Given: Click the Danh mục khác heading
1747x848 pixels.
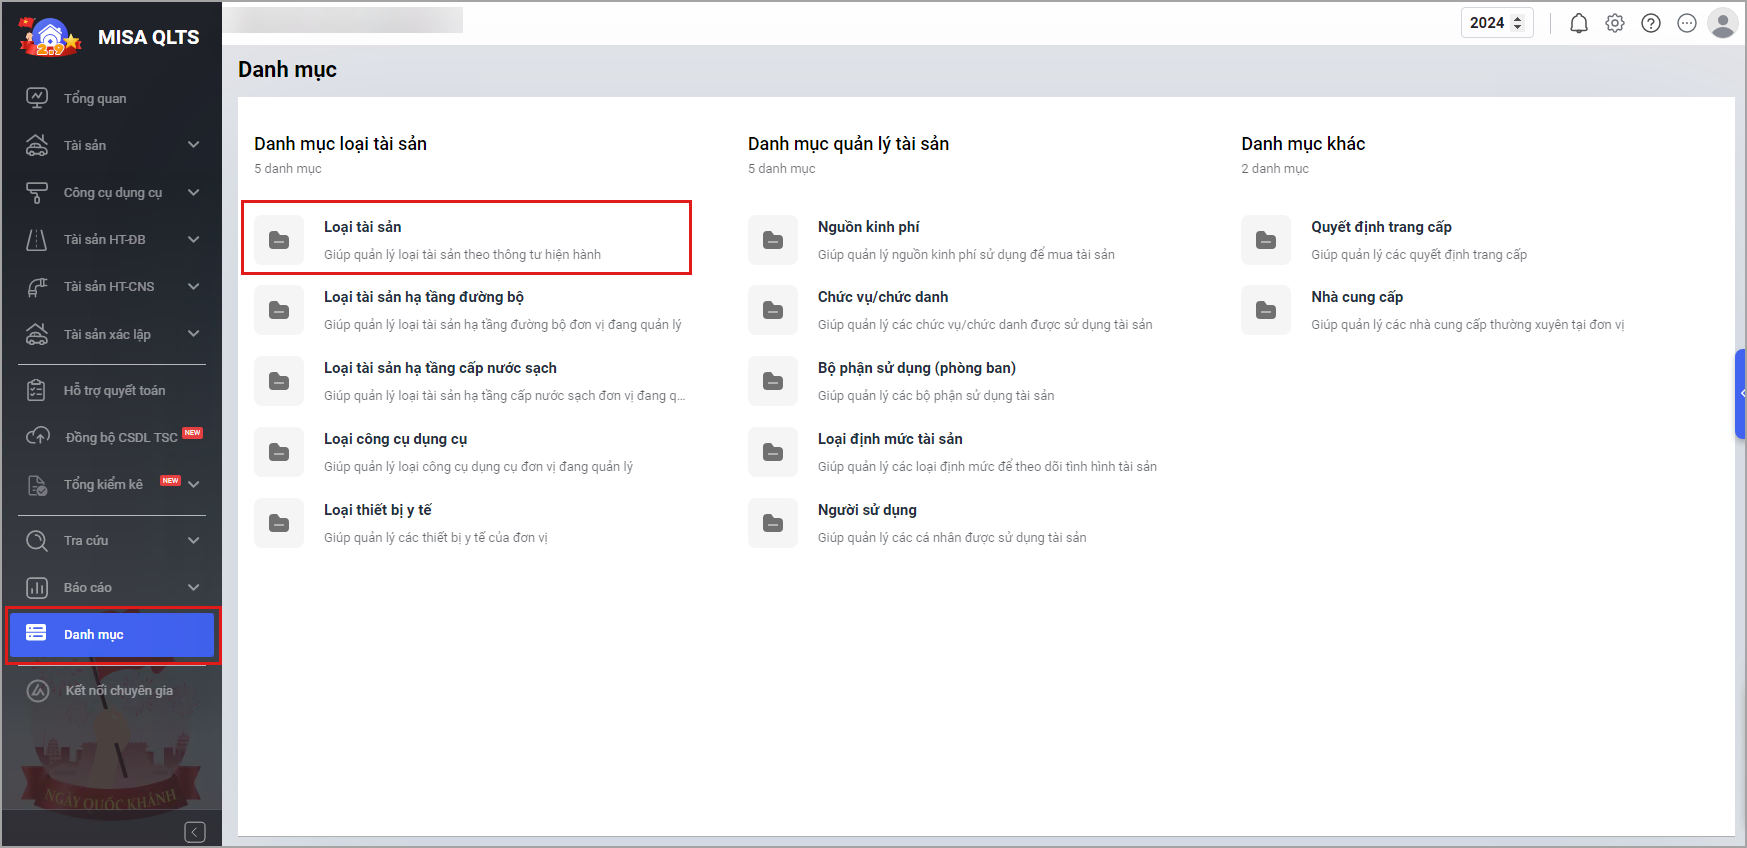Looking at the screenshot, I should click(x=1303, y=144).
